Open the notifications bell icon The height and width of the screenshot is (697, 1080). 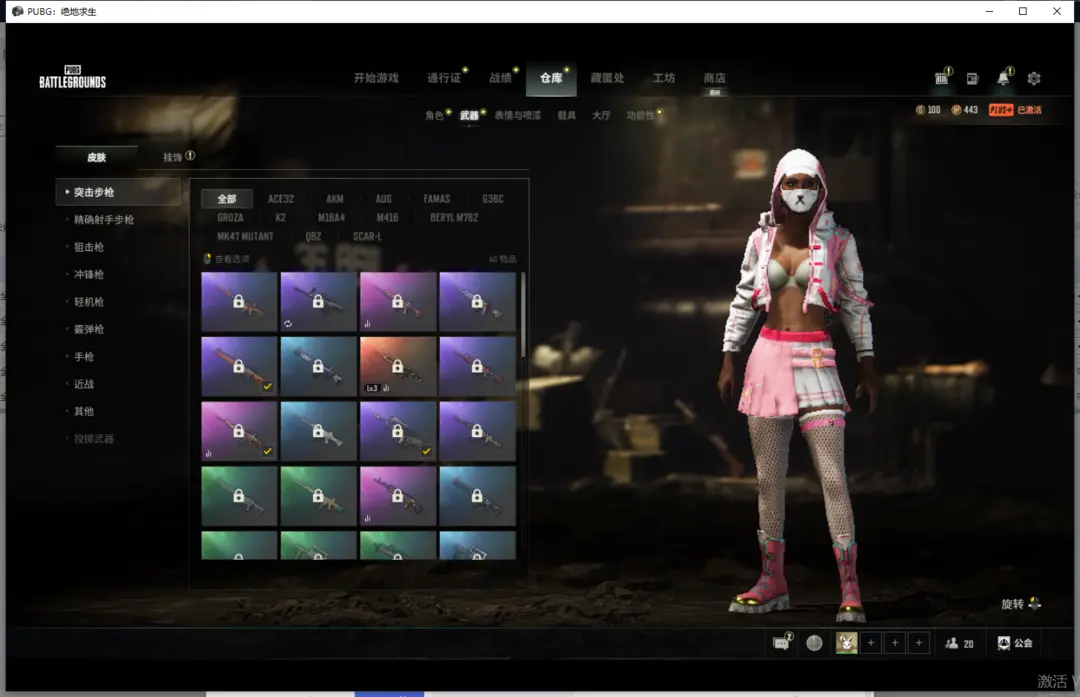[1004, 78]
